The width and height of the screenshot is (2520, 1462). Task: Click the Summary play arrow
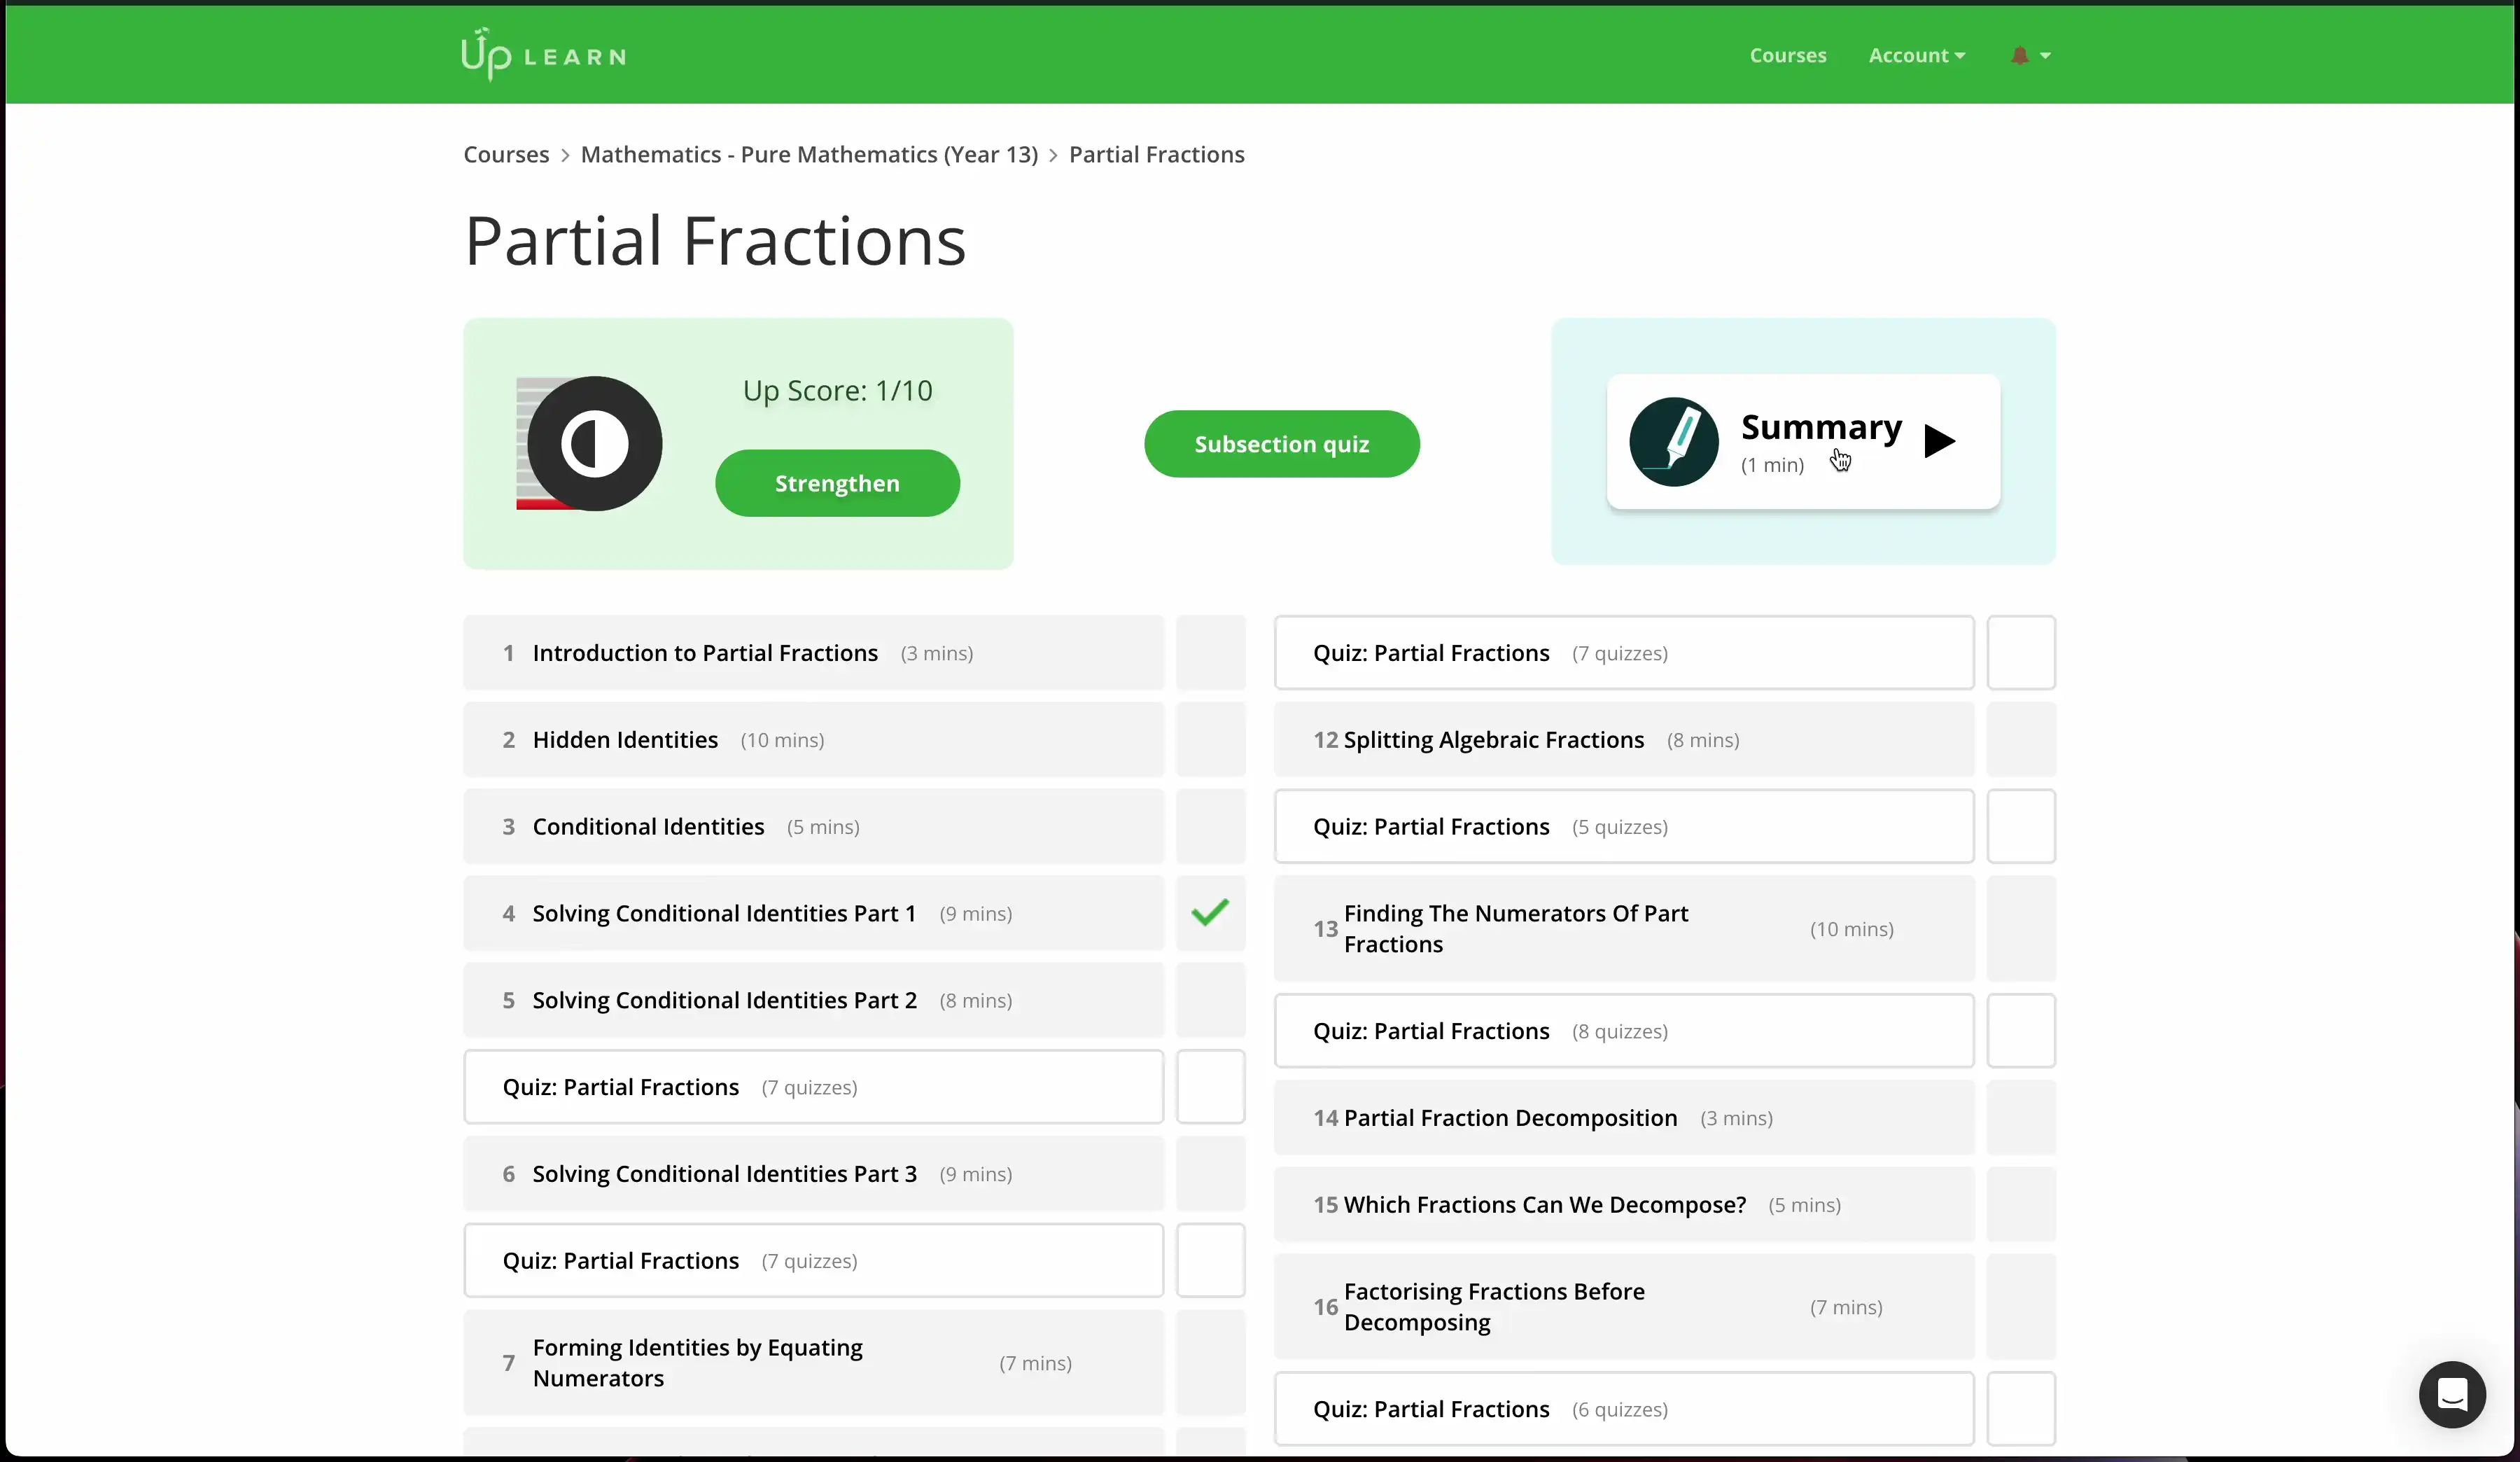[x=1939, y=441]
